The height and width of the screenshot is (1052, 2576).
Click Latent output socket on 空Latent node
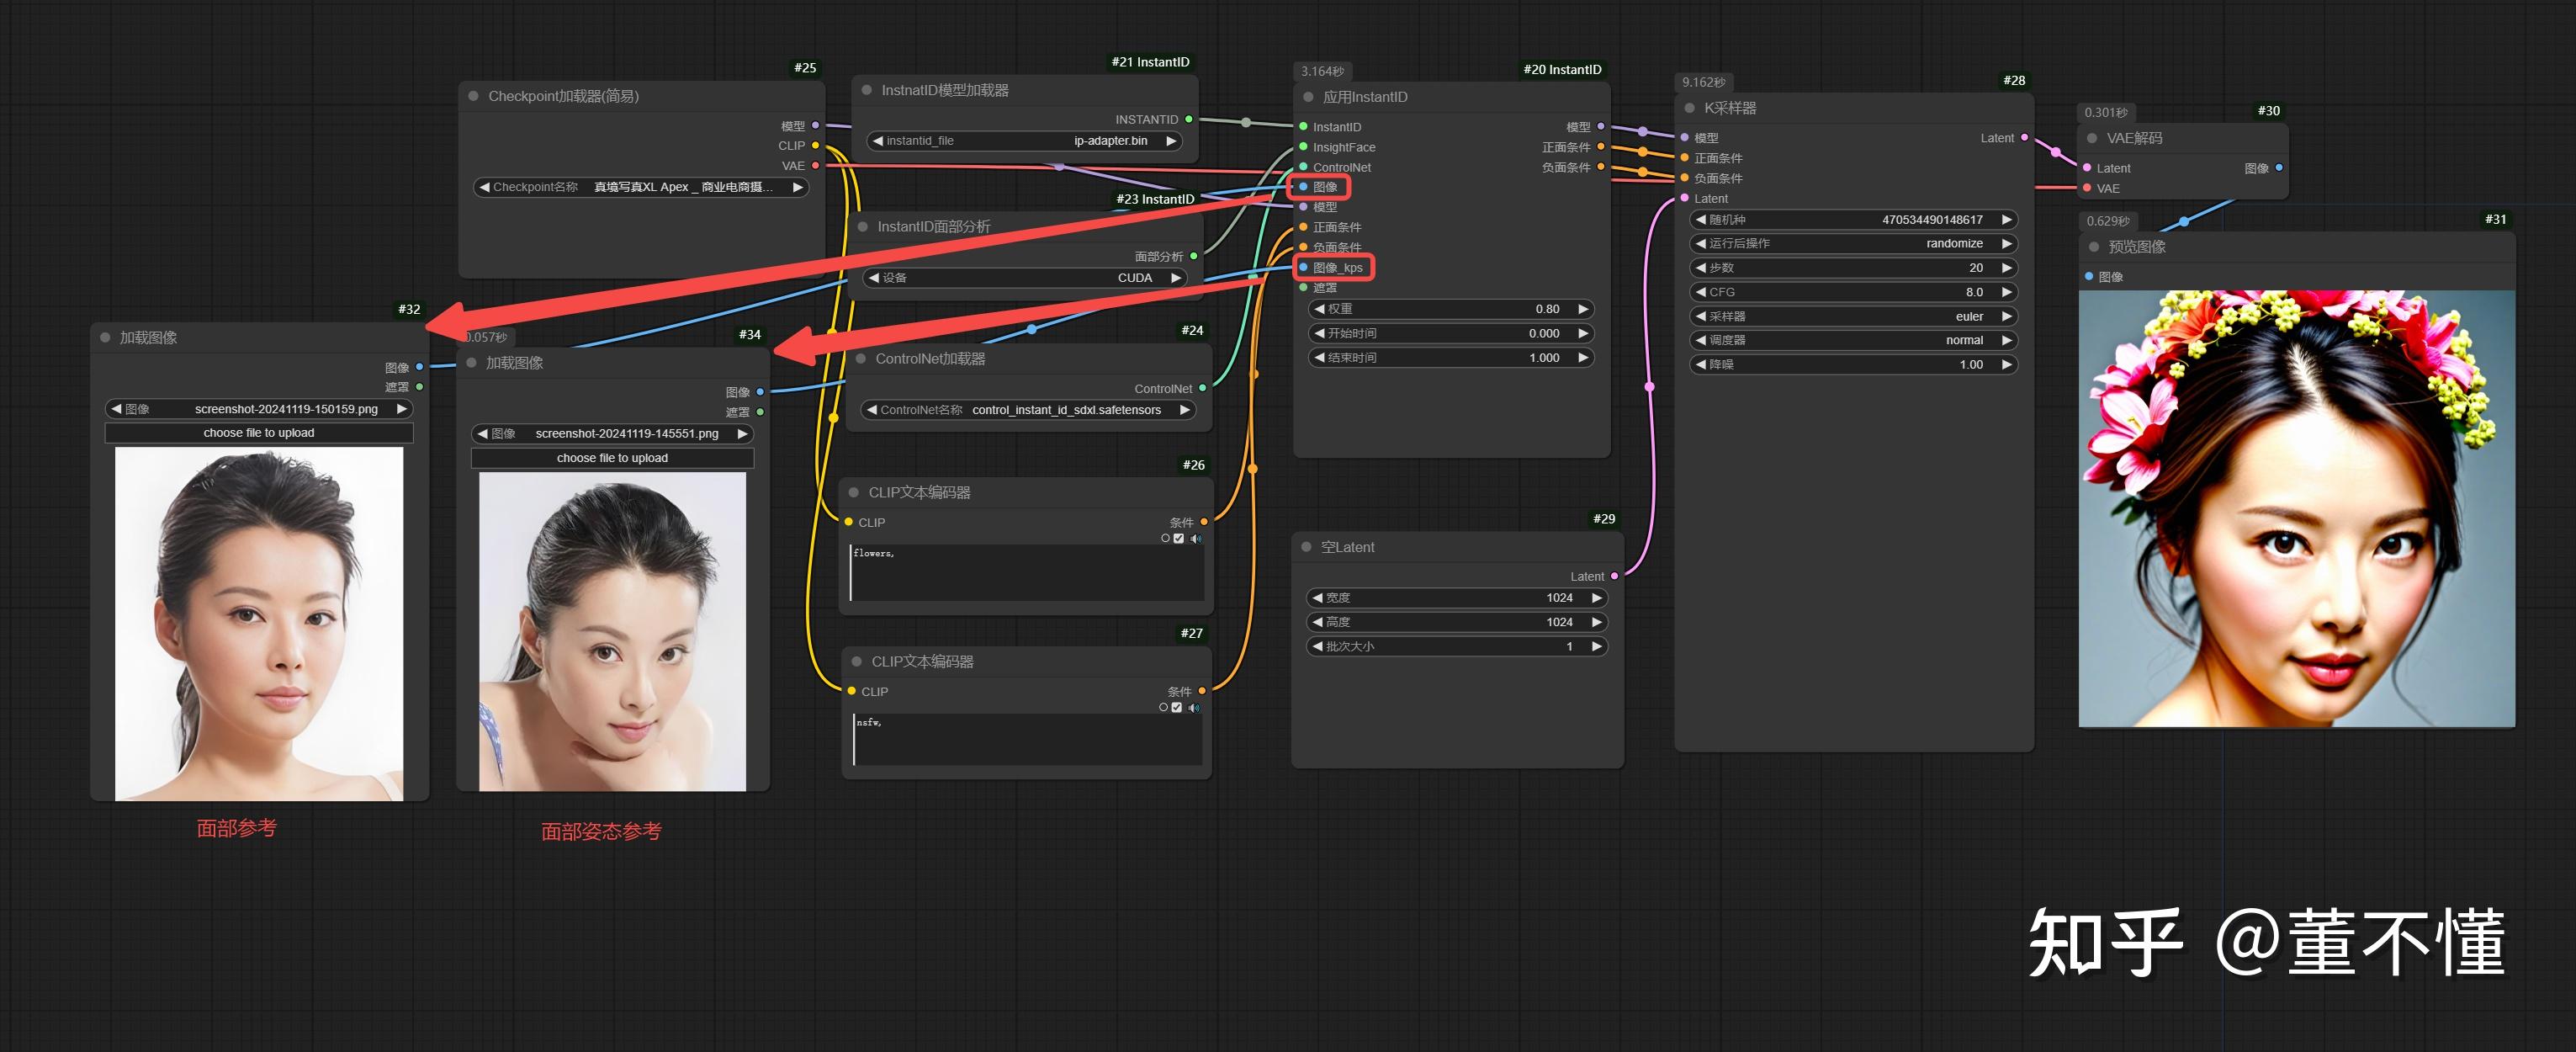point(1615,576)
